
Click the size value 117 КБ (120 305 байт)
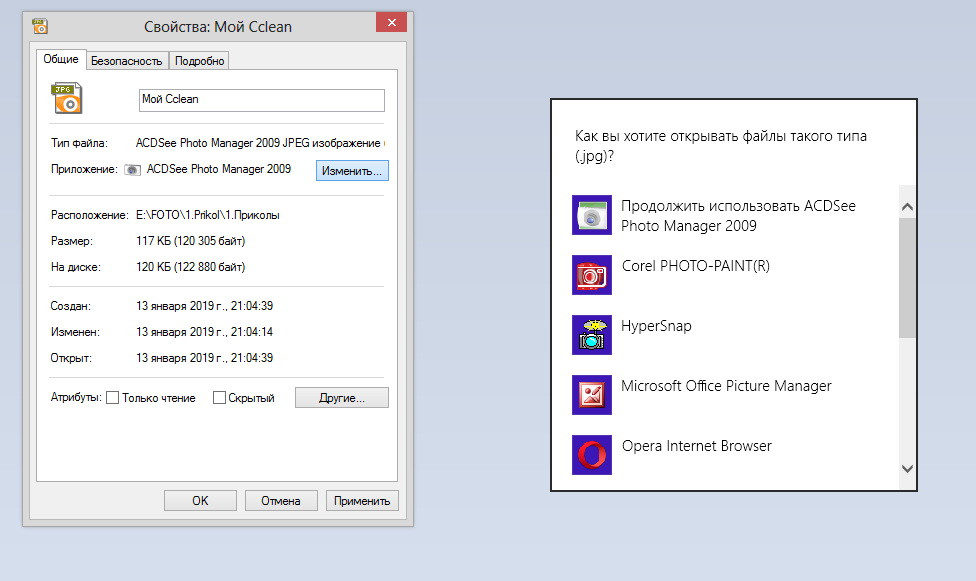pyautogui.click(x=190, y=241)
